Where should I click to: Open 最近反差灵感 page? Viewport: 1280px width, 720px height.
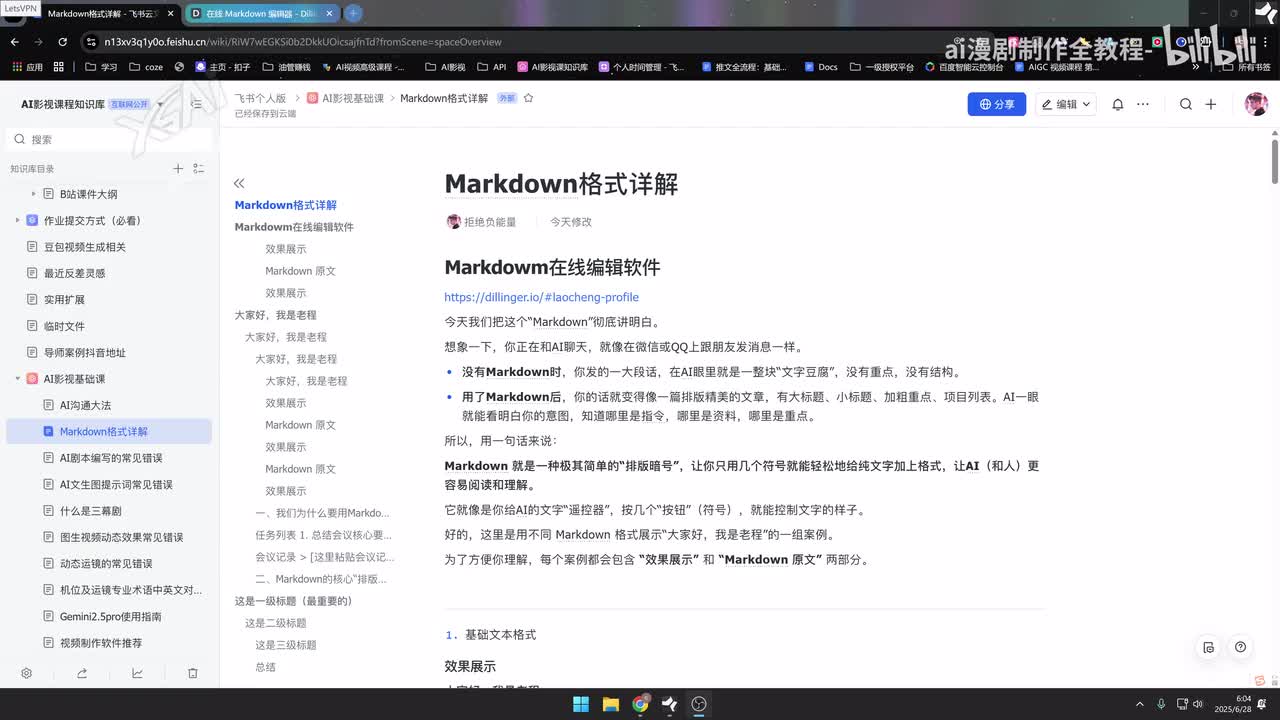pos(74,273)
